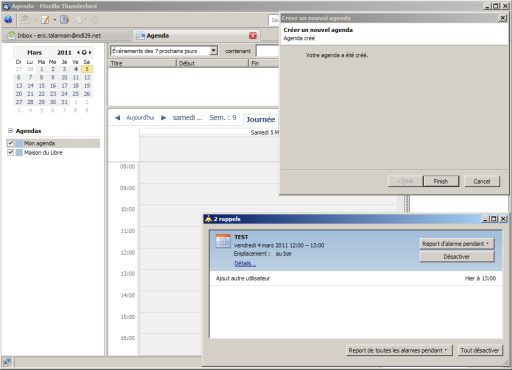Open the Report de toutes les alarmes dropdown

[399, 350]
